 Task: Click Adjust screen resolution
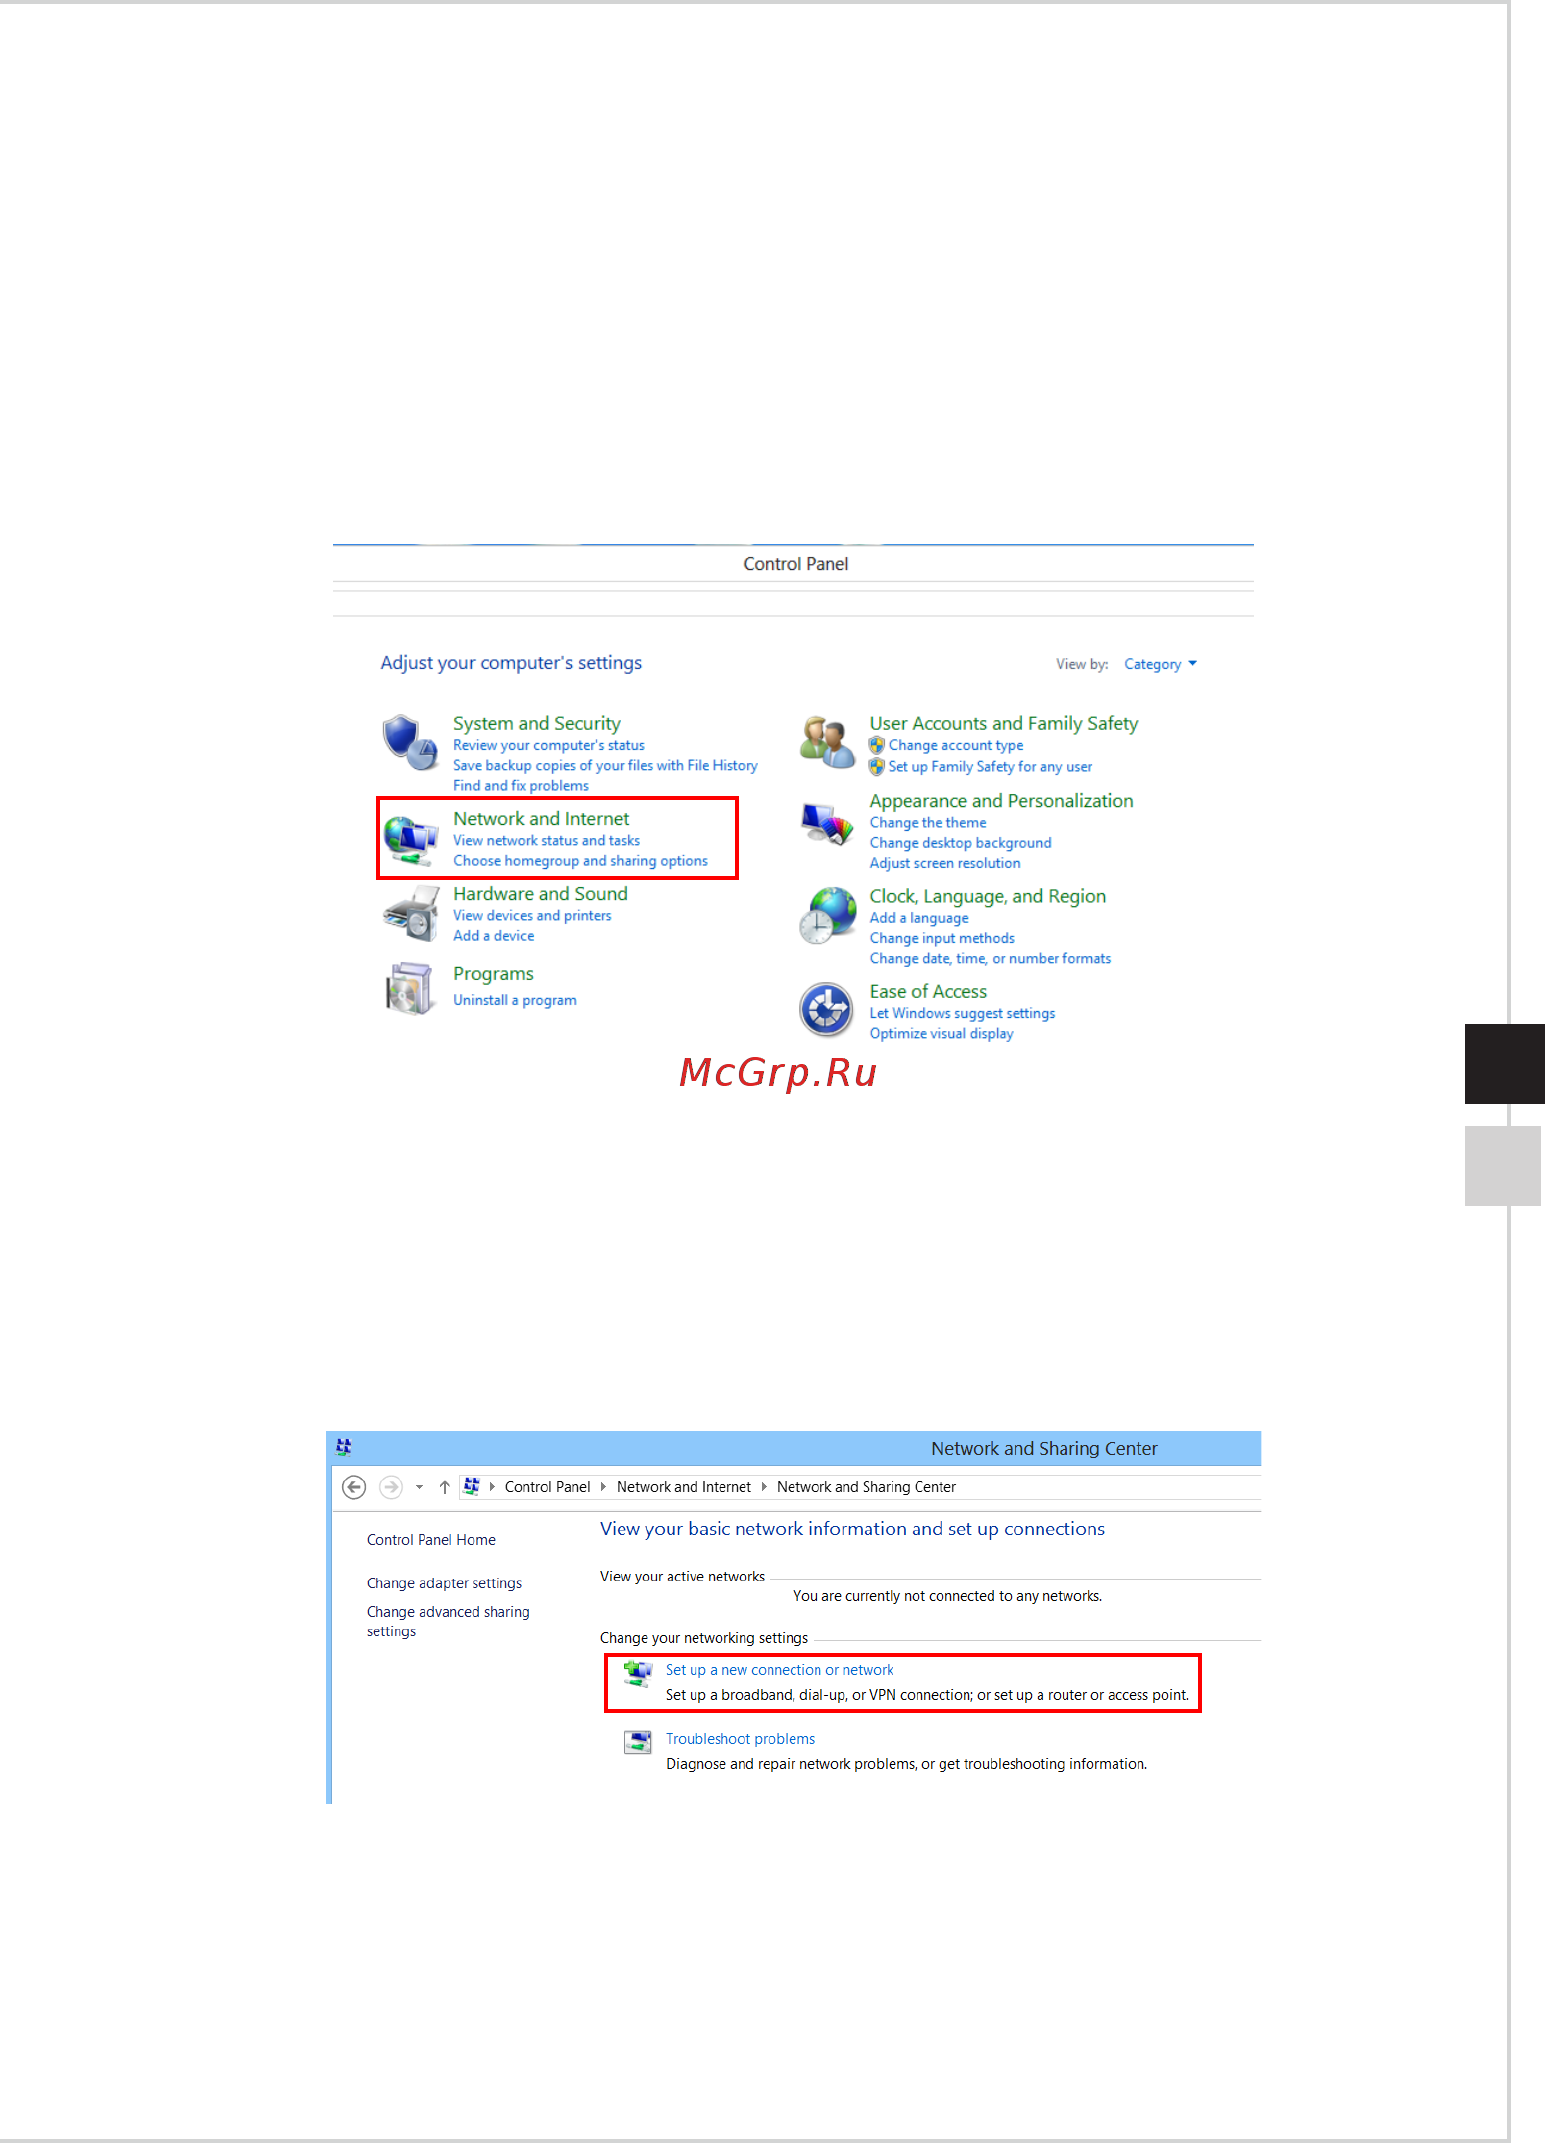(945, 863)
